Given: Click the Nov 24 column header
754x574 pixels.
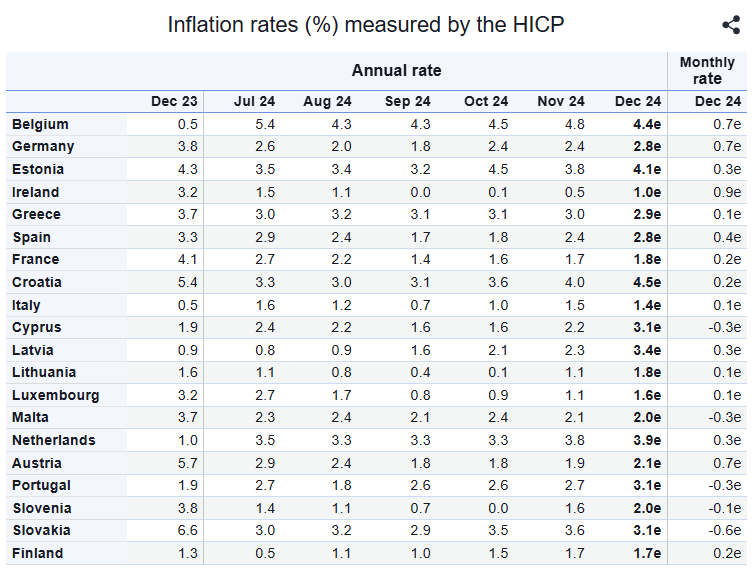Looking at the screenshot, I should click(561, 101).
